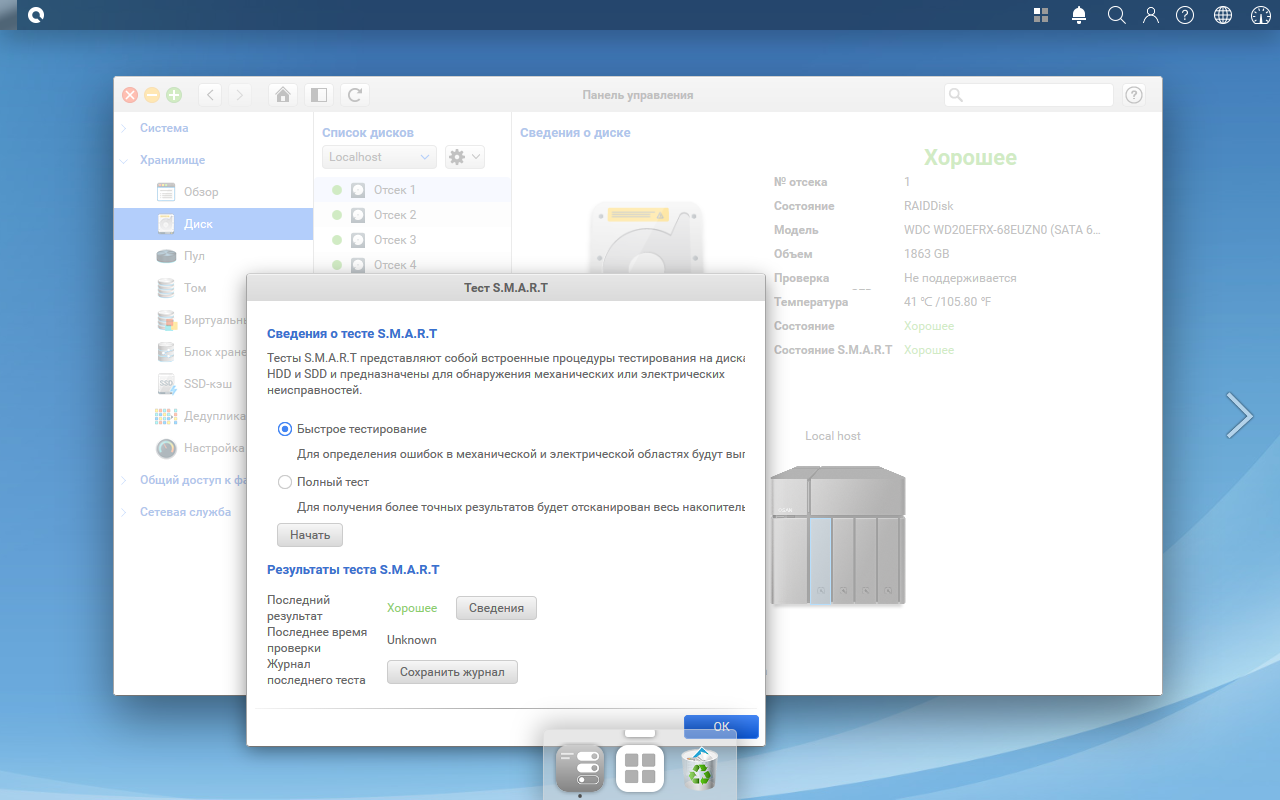
Task: Open the Localhost dropdown
Action: [379, 157]
